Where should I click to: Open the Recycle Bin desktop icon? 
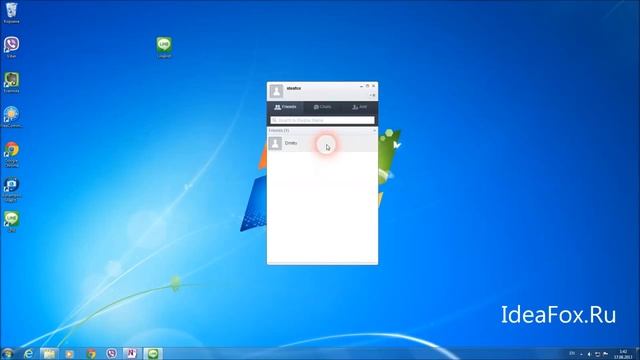(x=11, y=13)
